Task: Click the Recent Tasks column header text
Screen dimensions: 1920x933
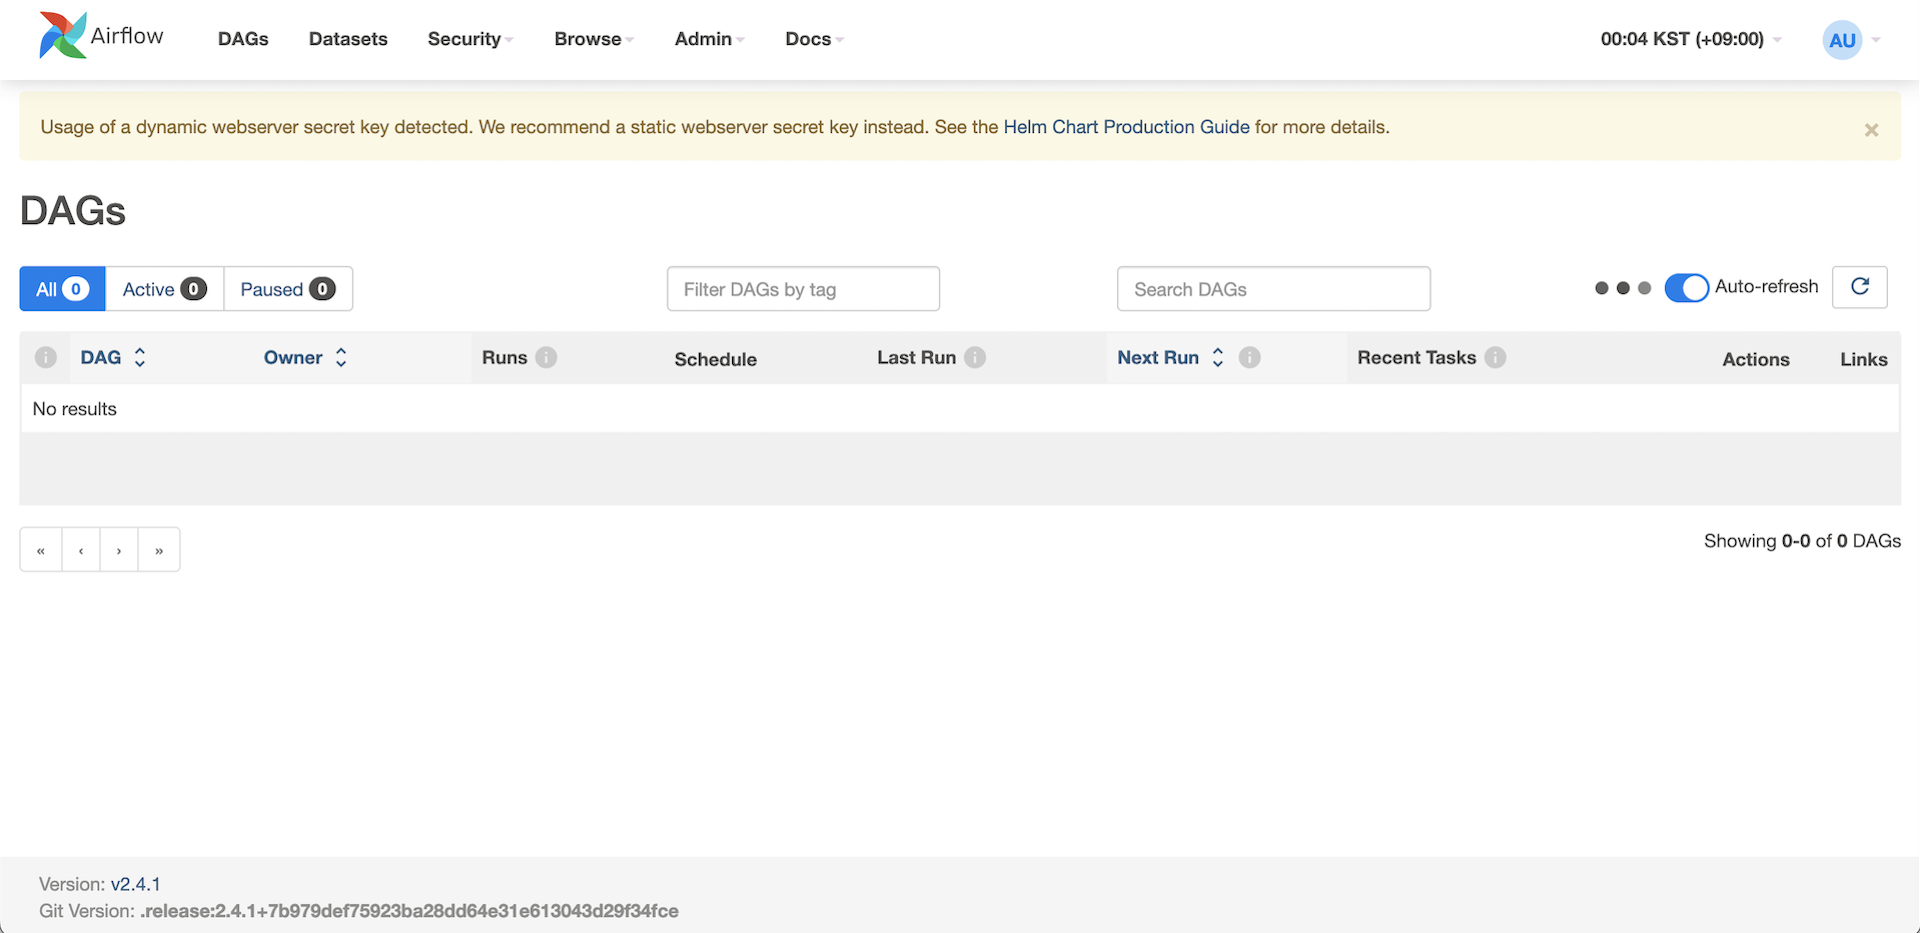Action: (1416, 357)
